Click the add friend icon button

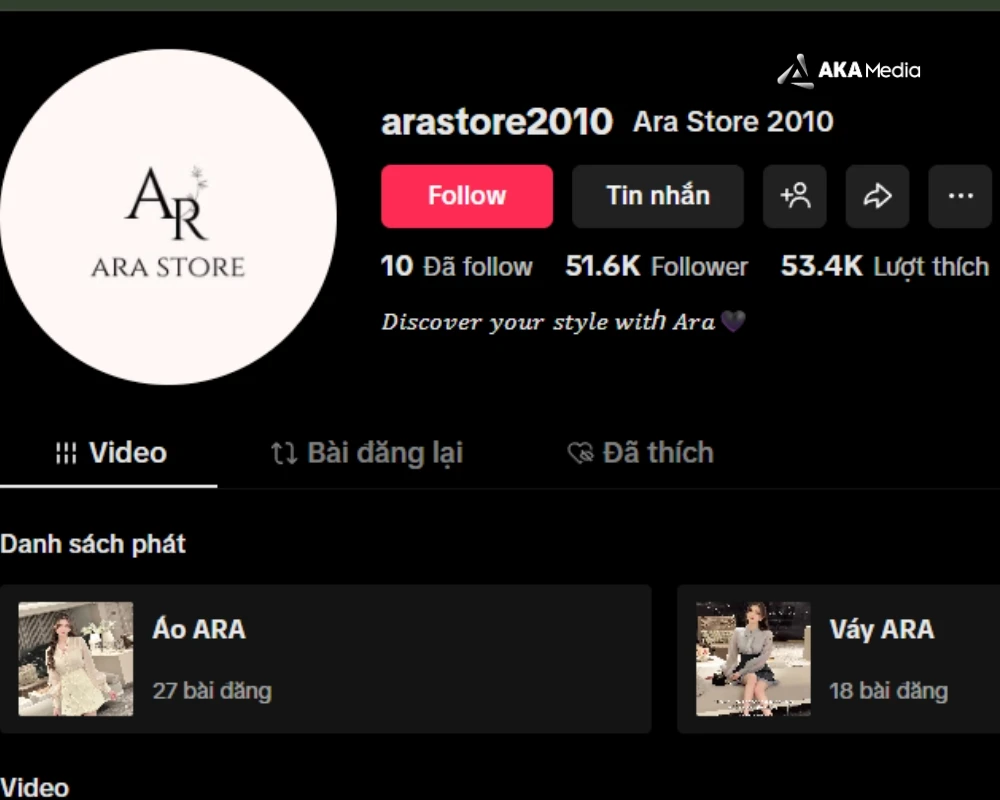click(795, 196)
